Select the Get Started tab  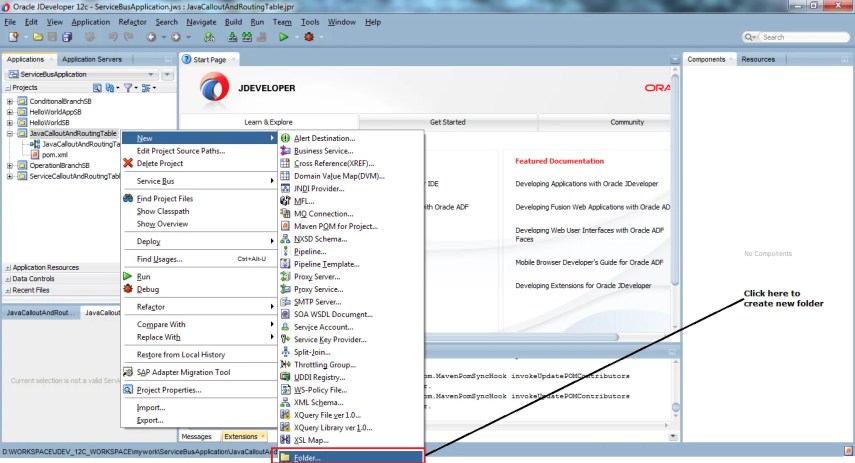click(x=448, y=122)
